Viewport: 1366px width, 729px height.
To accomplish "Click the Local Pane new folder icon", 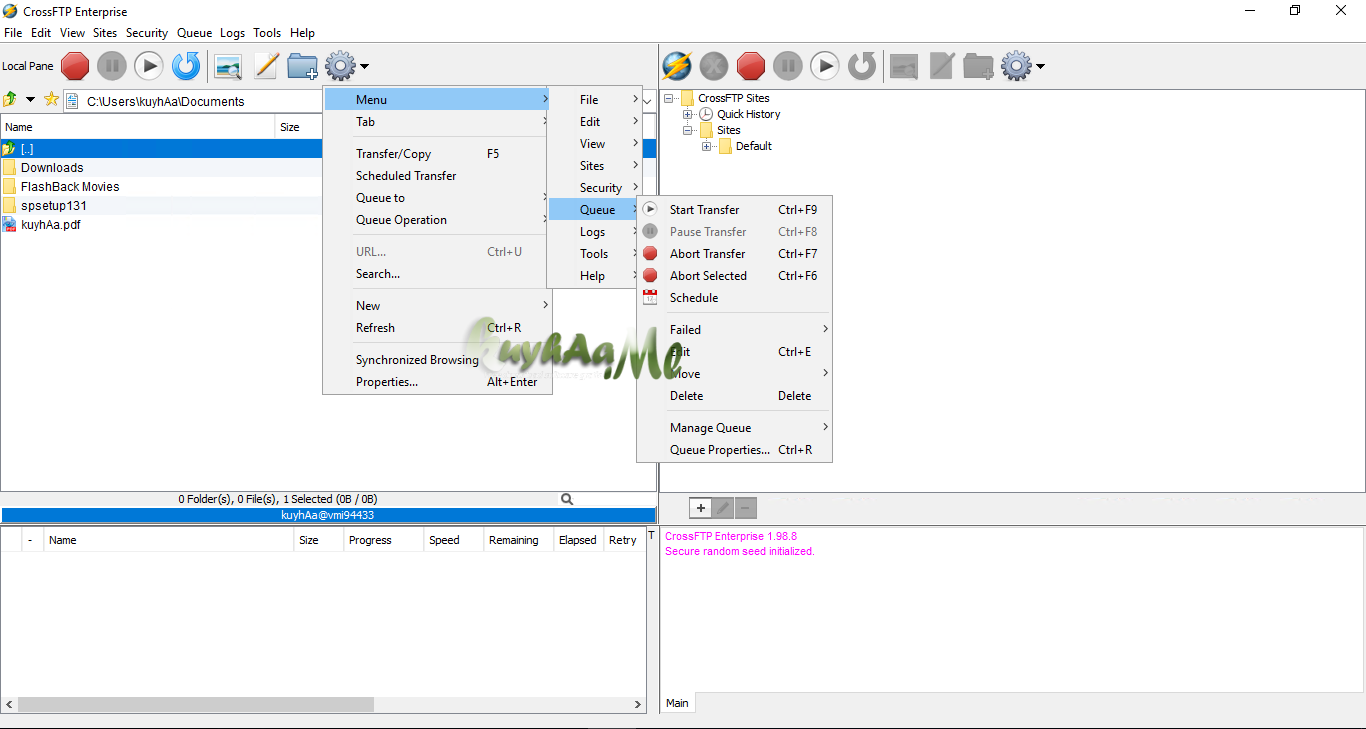I will [302, 67].
